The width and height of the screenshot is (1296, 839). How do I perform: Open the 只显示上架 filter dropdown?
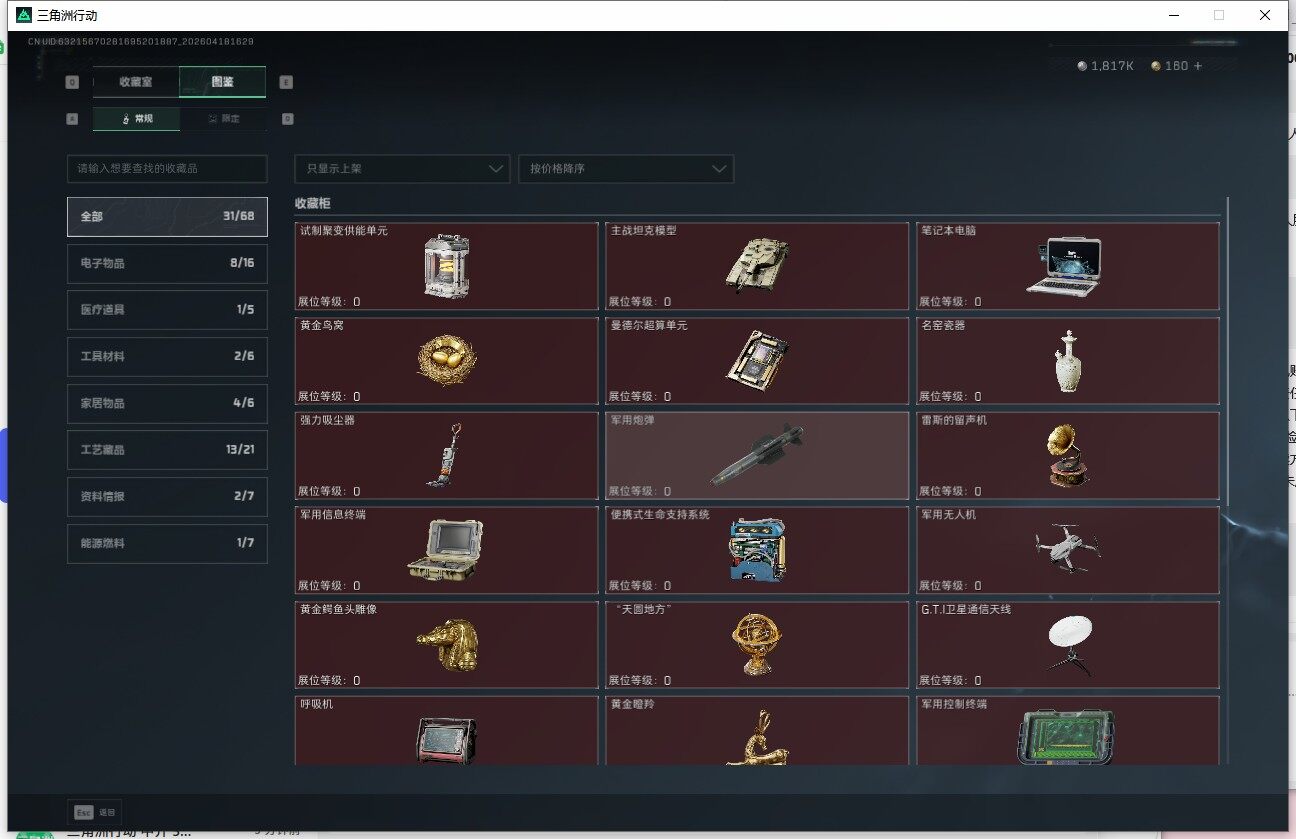[402, 169]
